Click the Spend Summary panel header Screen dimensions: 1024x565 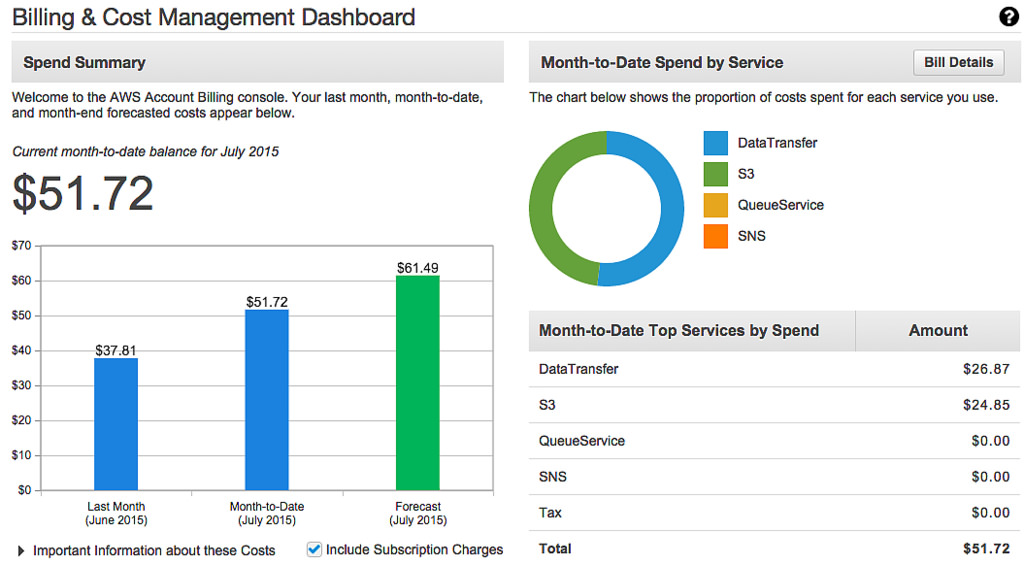[x=257, y=62]
